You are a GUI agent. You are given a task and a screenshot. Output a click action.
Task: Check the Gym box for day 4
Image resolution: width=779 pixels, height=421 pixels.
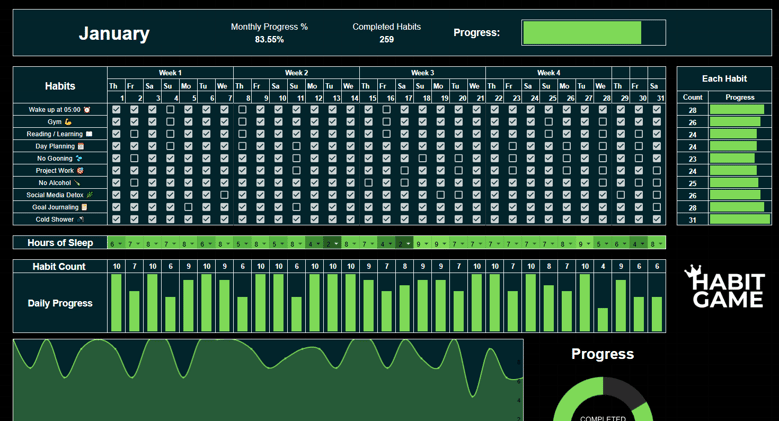[x=170, y=122]
